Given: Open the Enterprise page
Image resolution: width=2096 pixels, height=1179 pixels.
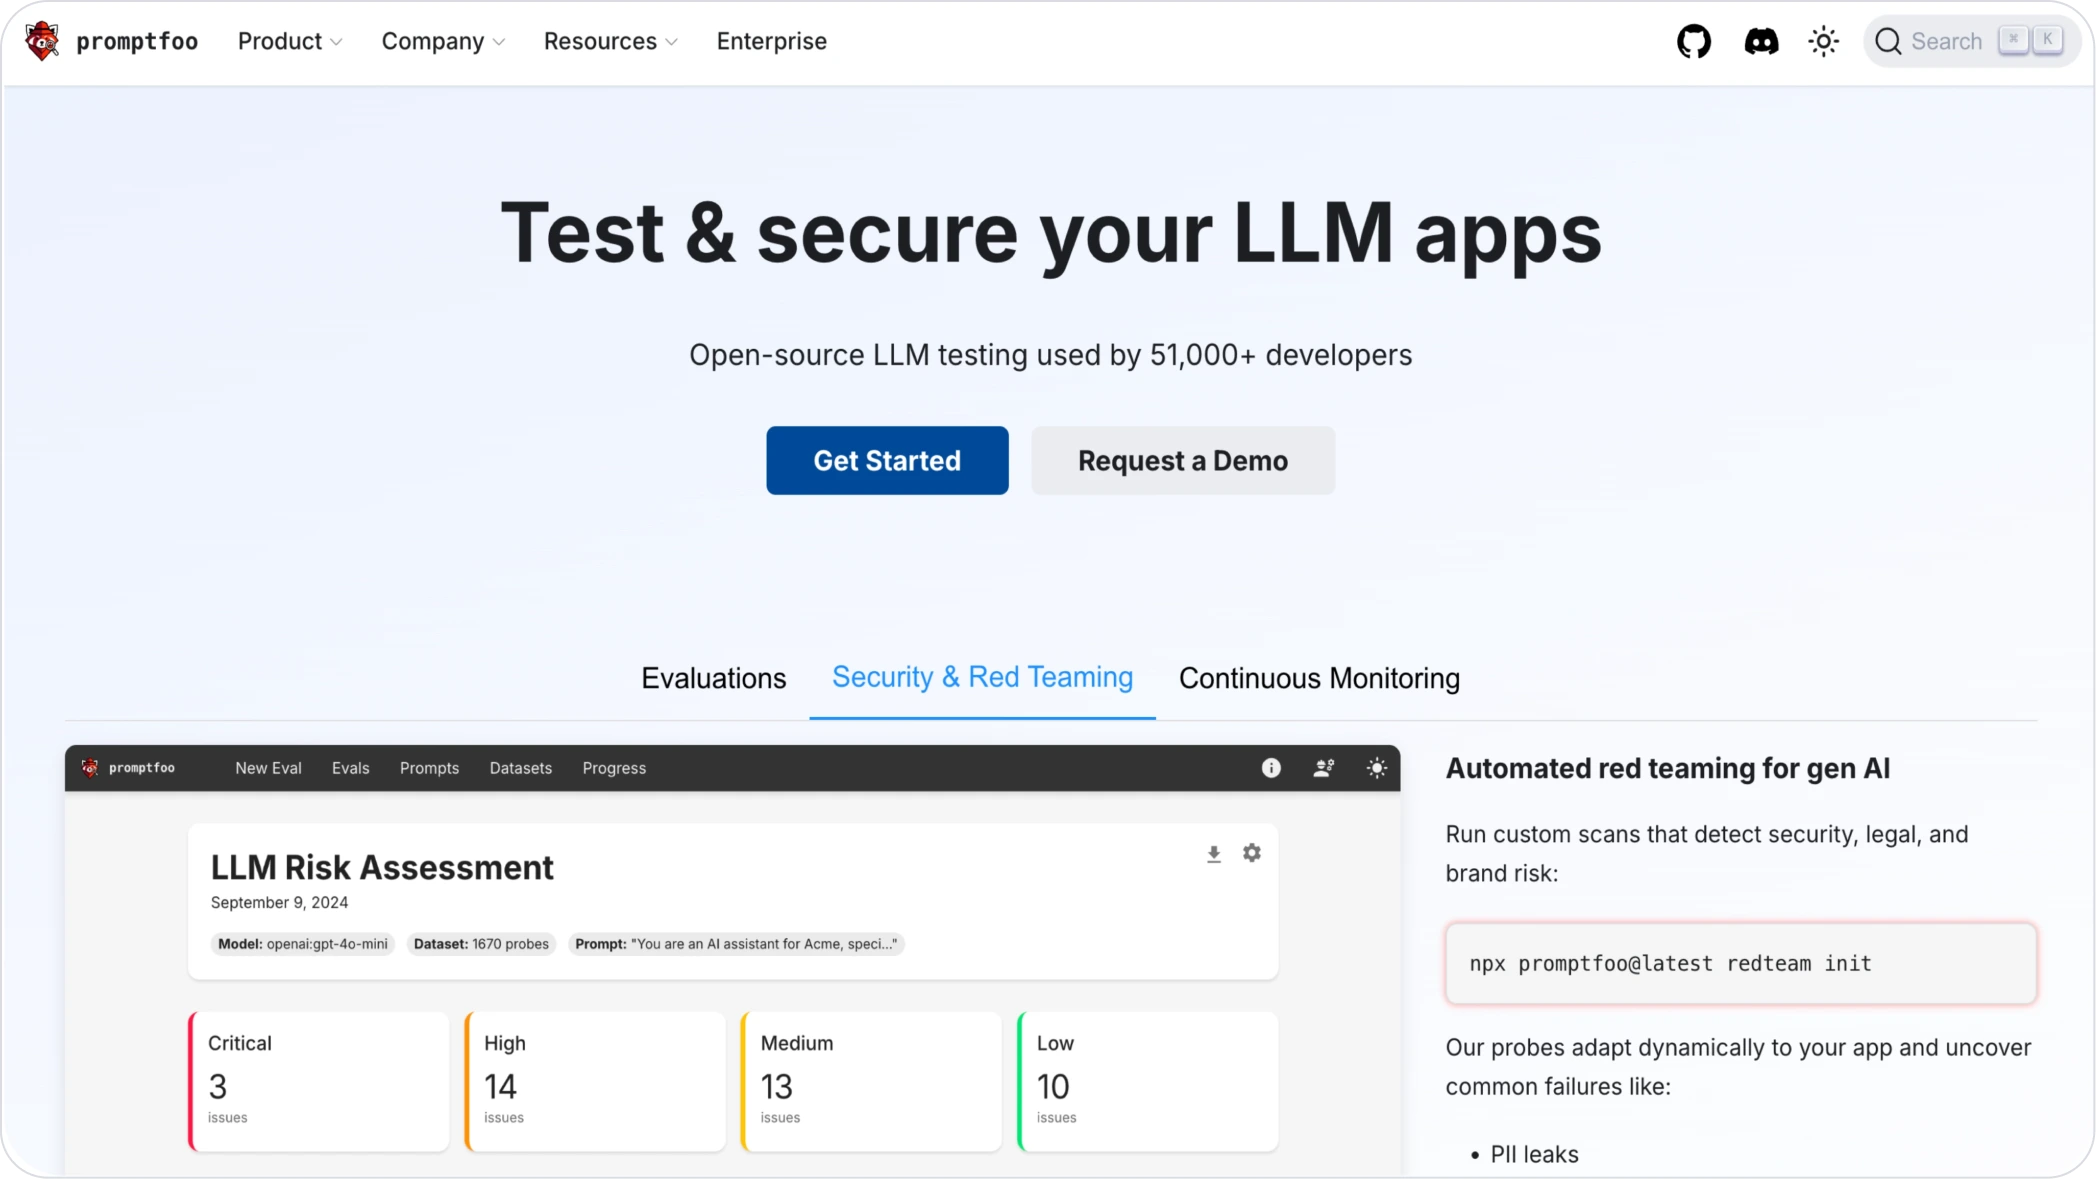Looking at the screenshot, I should coord(771,41).
